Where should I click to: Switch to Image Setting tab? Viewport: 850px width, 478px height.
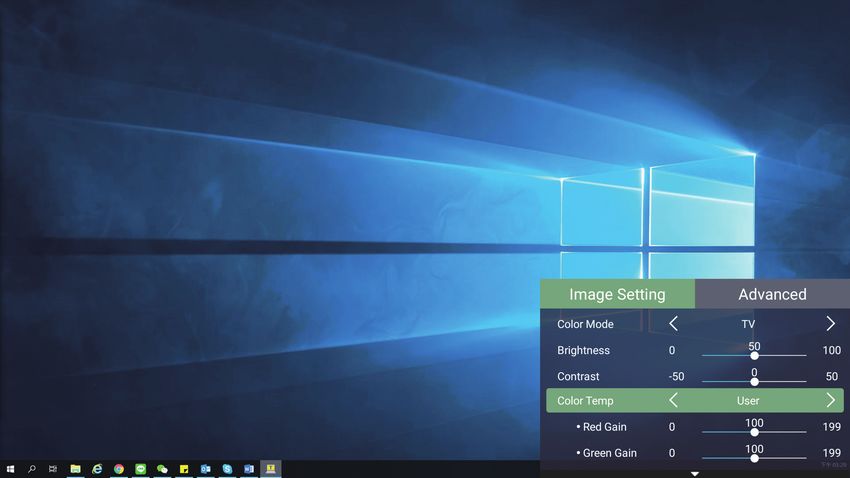pyautogui.click(x=617, y=294)
